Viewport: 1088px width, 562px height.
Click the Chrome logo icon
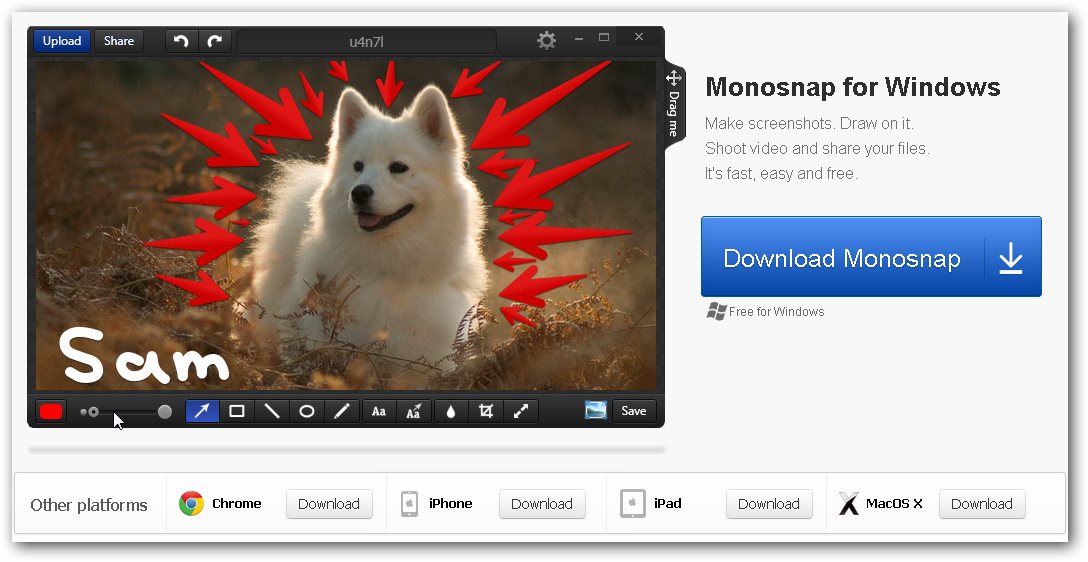coord(191,504)
